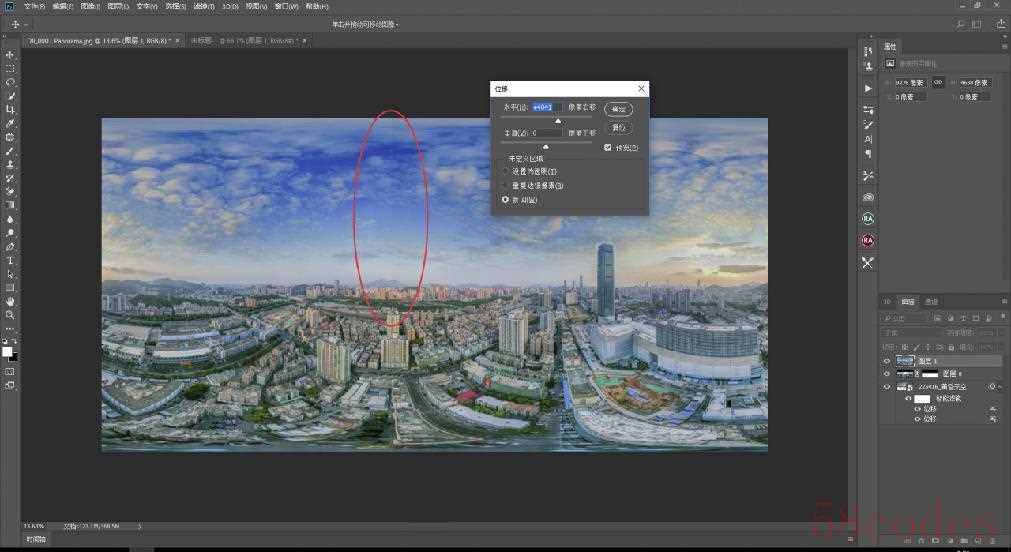Viewport: 1011px width, 552px height.
Task: Open the Actions play panel icon
Action: coord(868,88)
